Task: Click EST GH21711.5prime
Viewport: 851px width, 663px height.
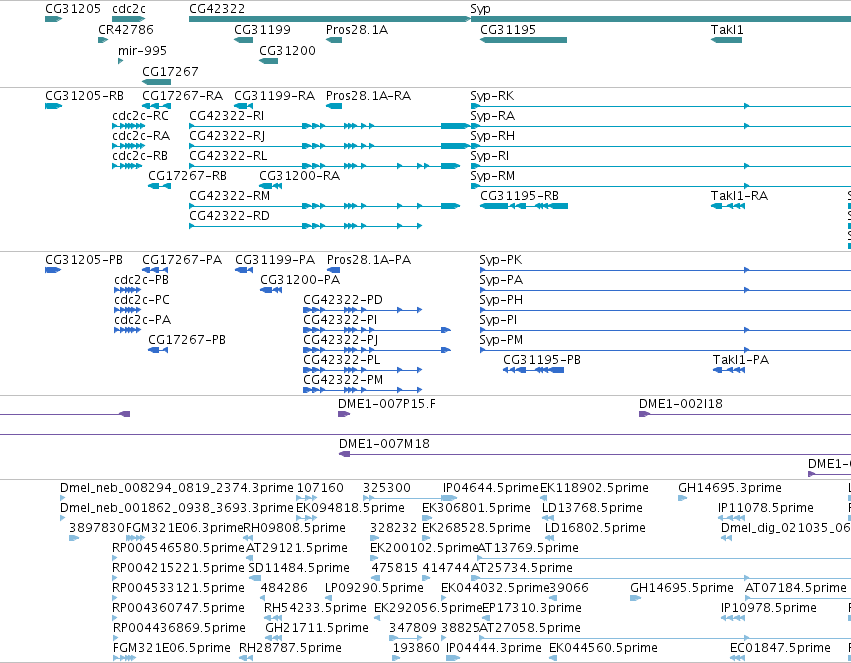Action: pyautogui.click(x=317, y=628)
